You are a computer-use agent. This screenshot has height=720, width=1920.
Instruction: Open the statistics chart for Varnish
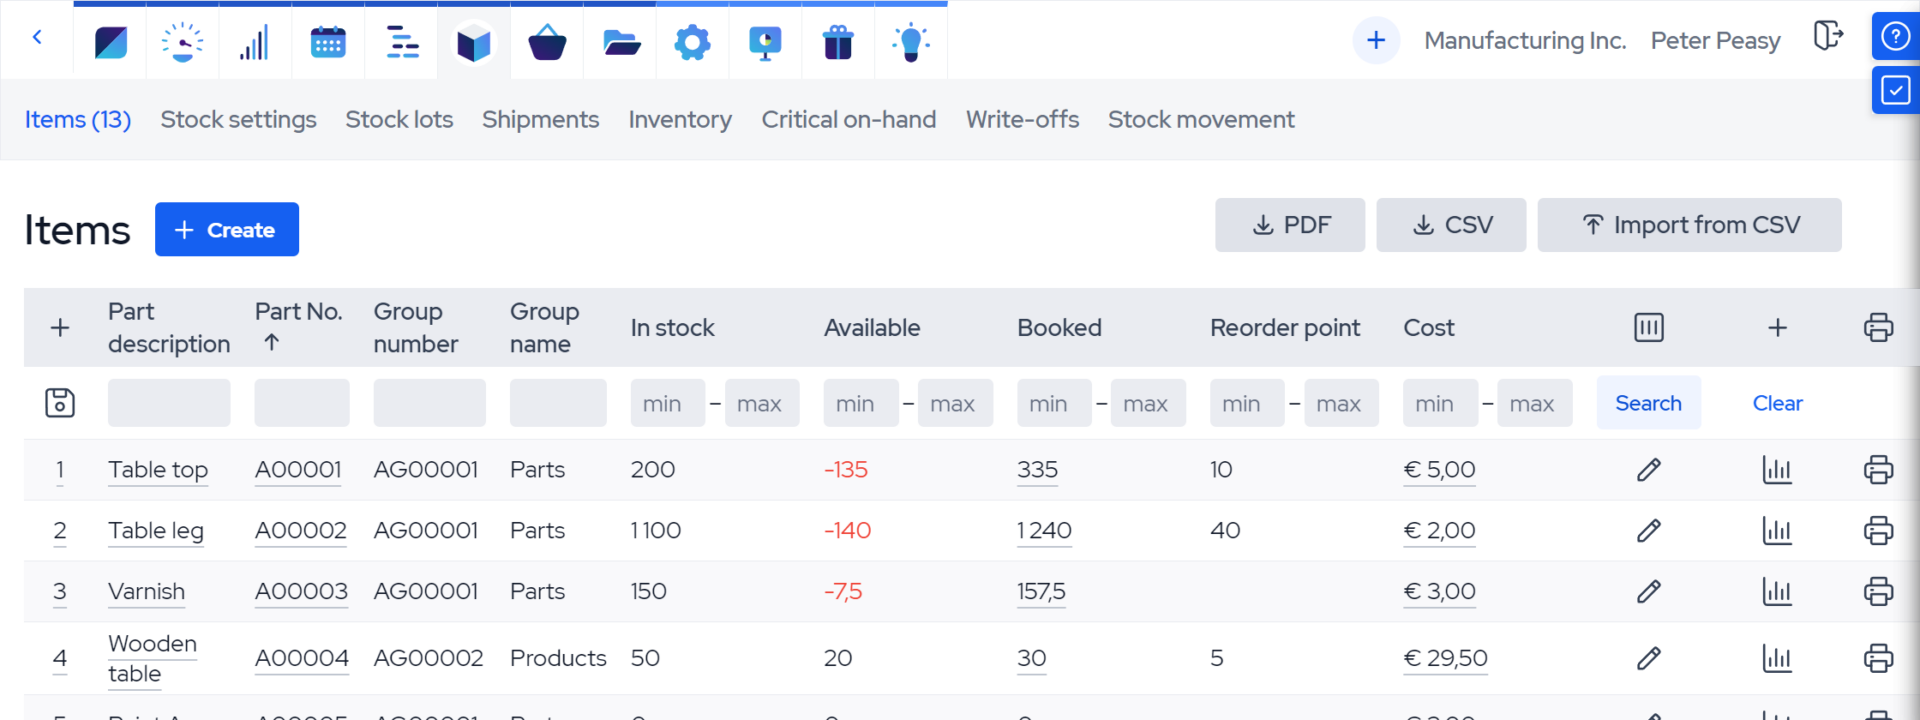click(1777, 592)
